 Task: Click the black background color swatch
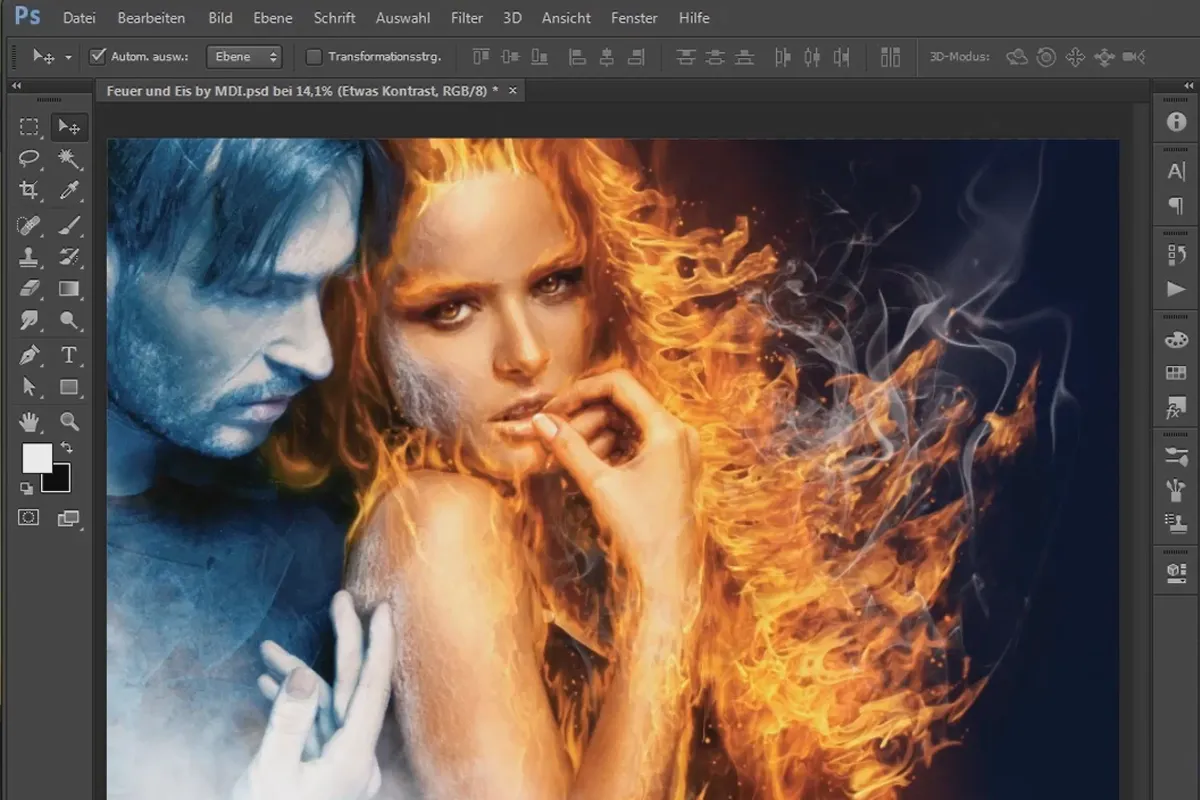pyautogui.click(x=59, y=482)
